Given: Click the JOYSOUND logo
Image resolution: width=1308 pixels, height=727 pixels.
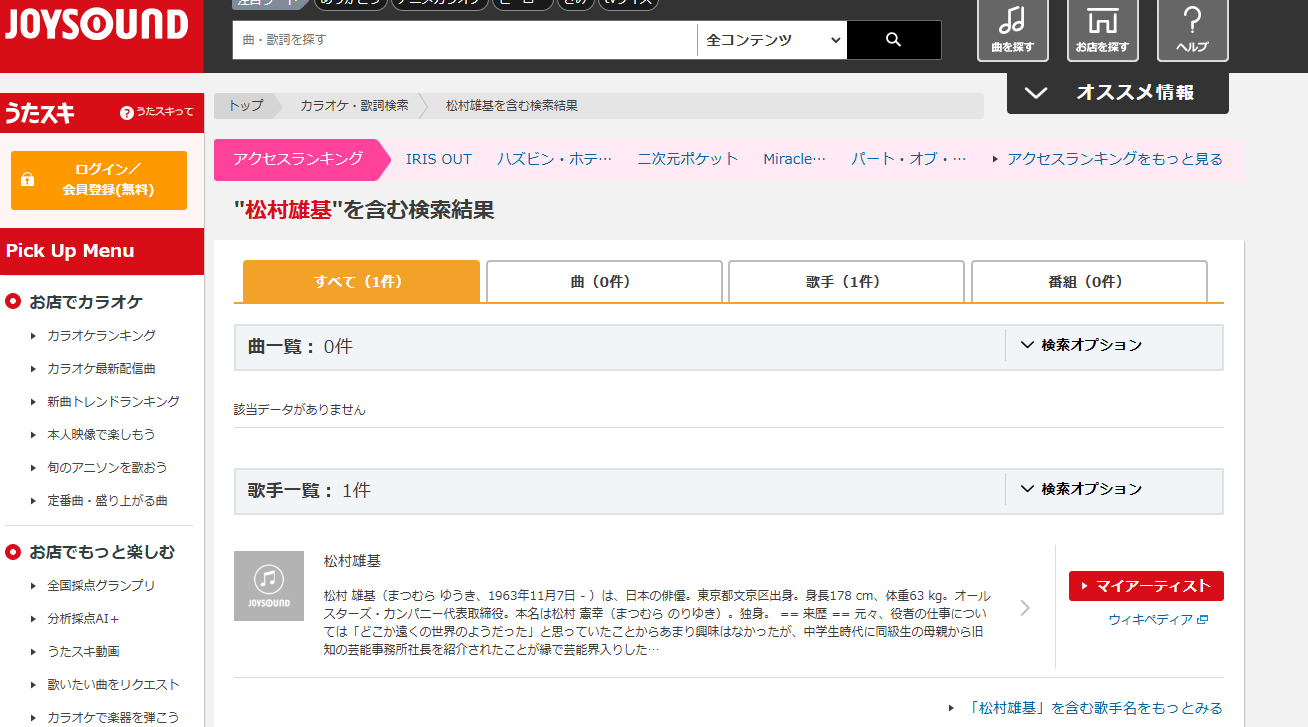Looking at the screenshot, I should pos(96,24).
